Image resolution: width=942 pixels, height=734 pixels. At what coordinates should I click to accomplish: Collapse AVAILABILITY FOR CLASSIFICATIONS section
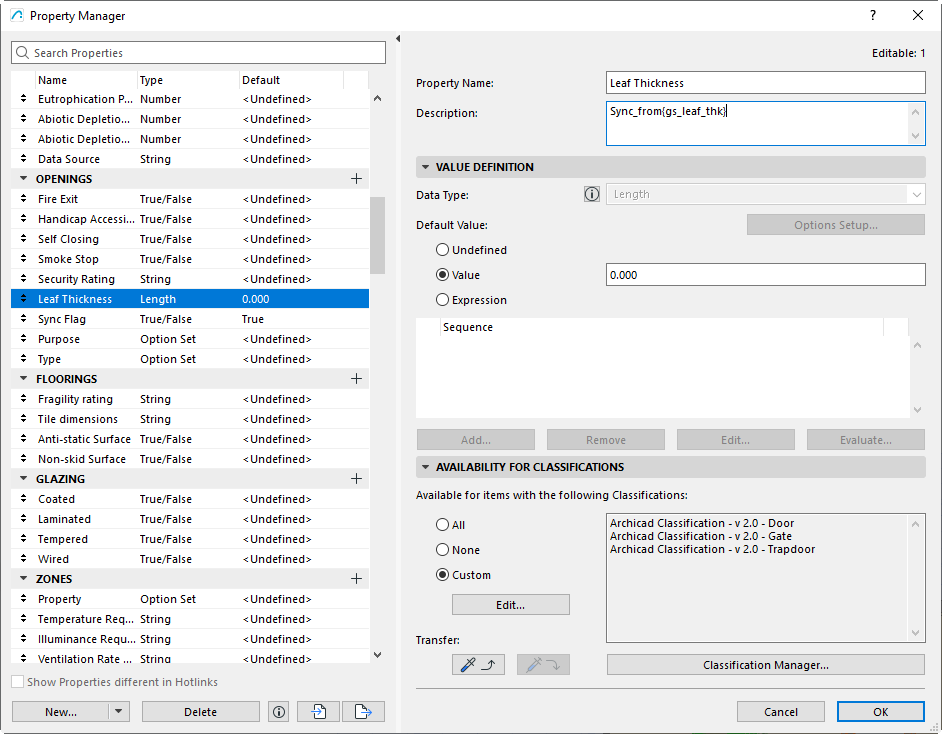[x=425, y=467]
